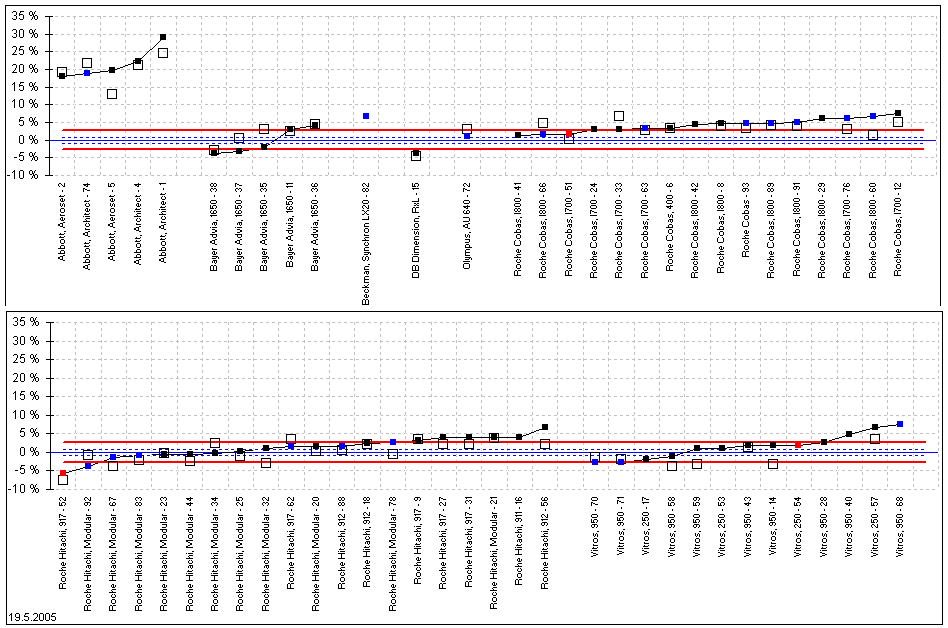Select axis label 'Abbott, Architect - 4'
Viewport: 948px width, 628px height.
click(138, 223)
